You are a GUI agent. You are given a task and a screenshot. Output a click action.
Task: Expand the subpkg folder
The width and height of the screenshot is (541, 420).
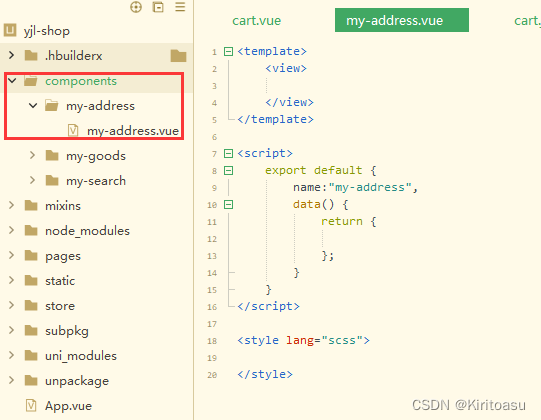[11, 330]
